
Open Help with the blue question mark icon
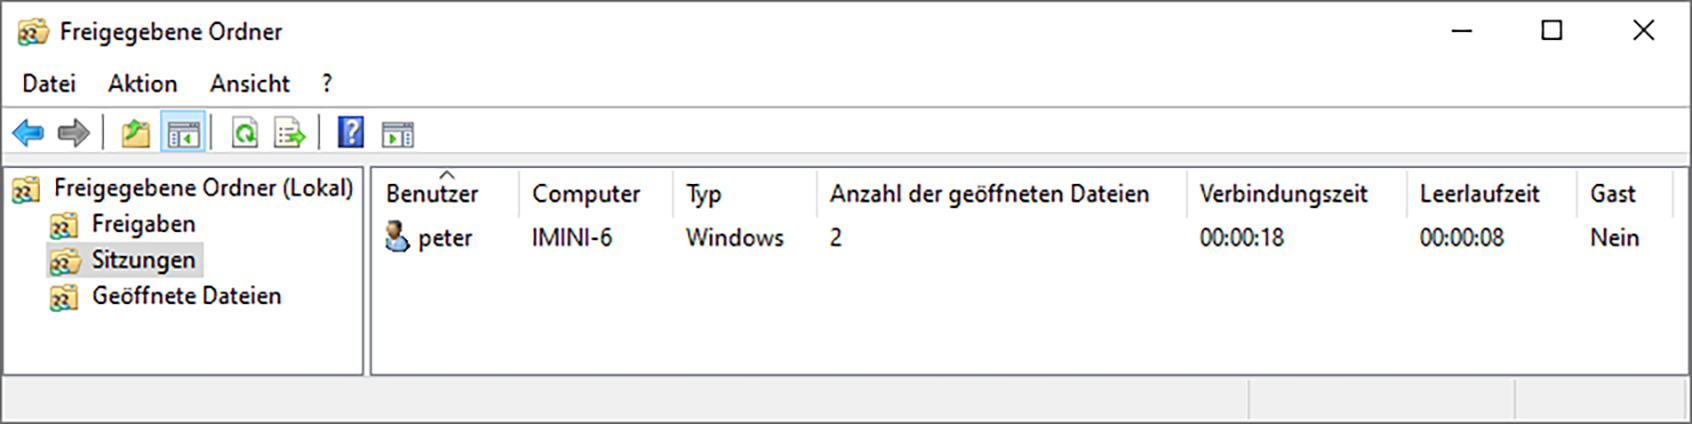coord(350,132)
